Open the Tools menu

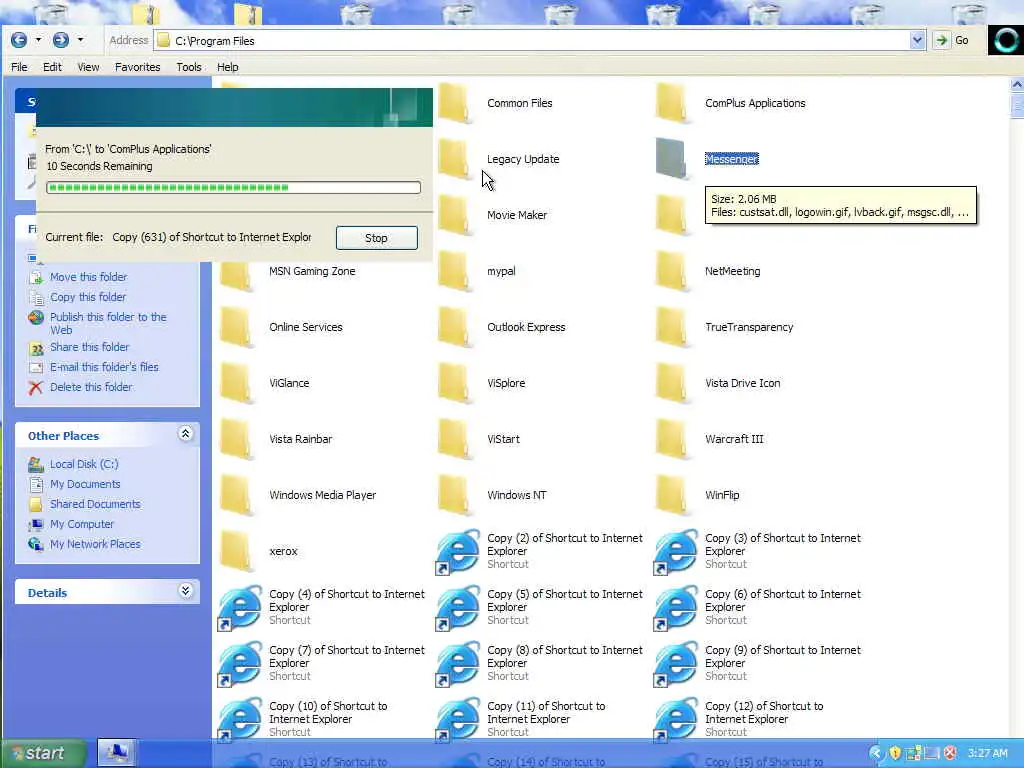[189, 67]
